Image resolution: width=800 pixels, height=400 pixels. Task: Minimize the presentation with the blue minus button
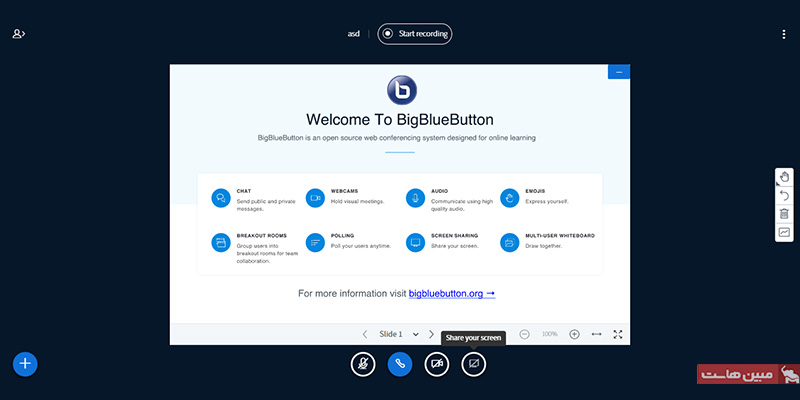pyautogui.click(x=619, y=72)
